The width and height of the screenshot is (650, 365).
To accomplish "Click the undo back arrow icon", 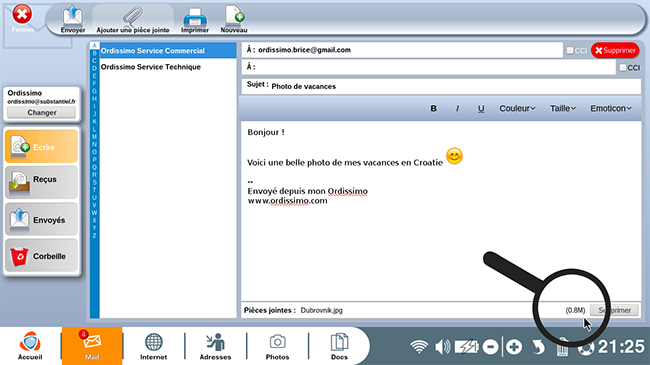I will pyautogui.click(x=538, y=347).
